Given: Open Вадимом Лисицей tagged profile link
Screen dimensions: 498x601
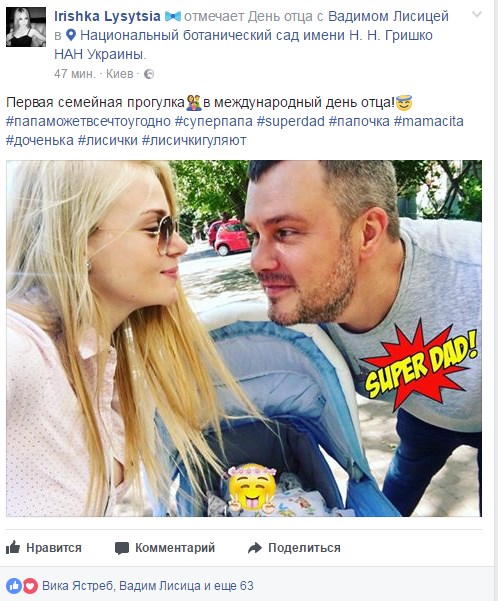Looking at the screenshot, I should point(388,16).
